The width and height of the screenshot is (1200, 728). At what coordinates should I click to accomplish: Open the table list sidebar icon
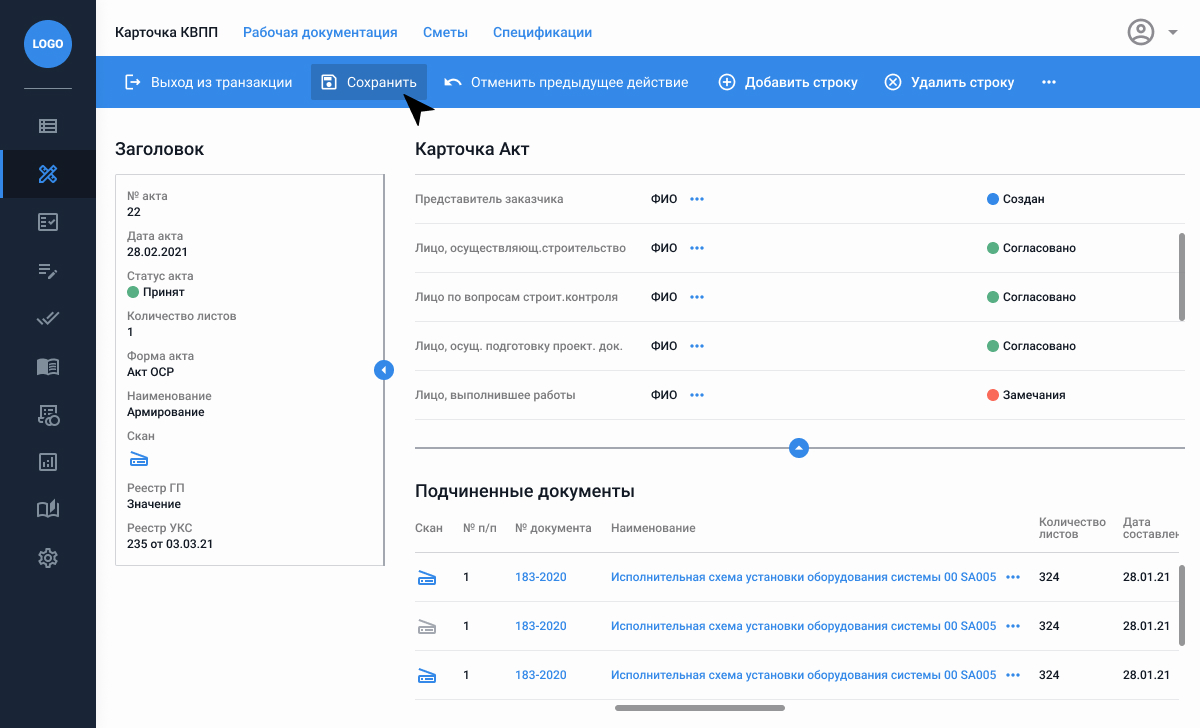click(x=48, y=126)
